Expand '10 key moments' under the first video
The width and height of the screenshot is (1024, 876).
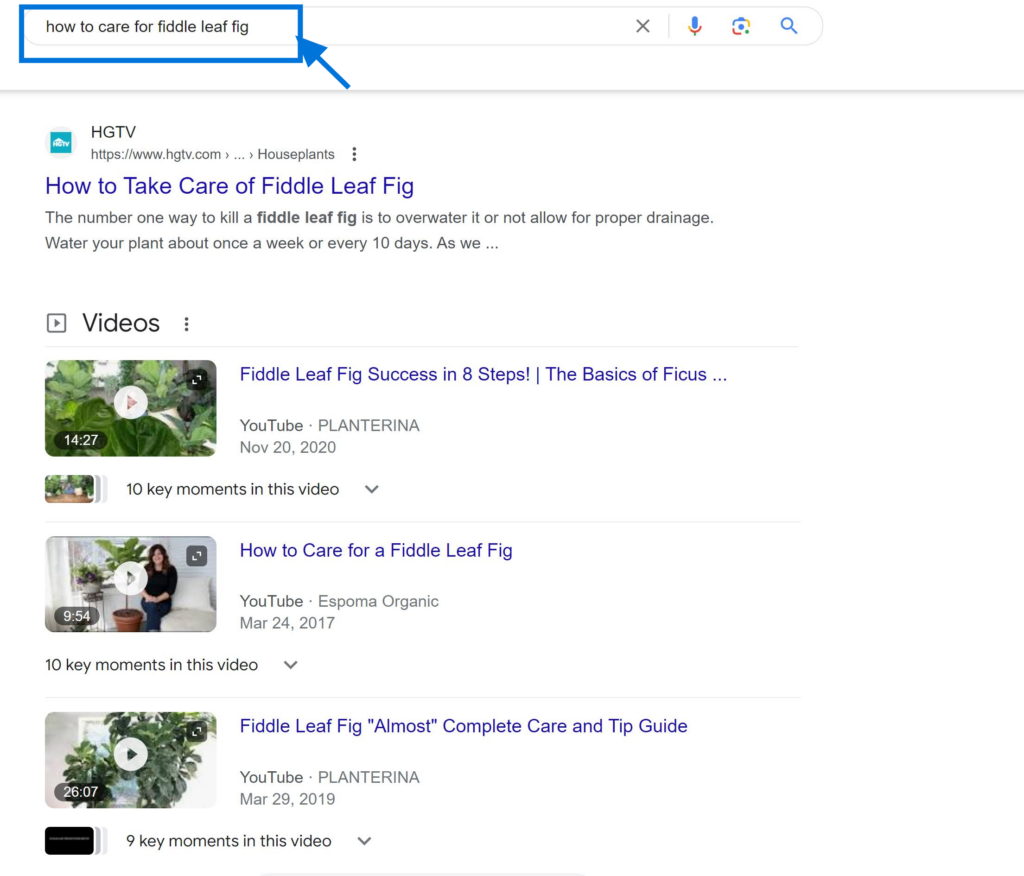tap(371, 489)
